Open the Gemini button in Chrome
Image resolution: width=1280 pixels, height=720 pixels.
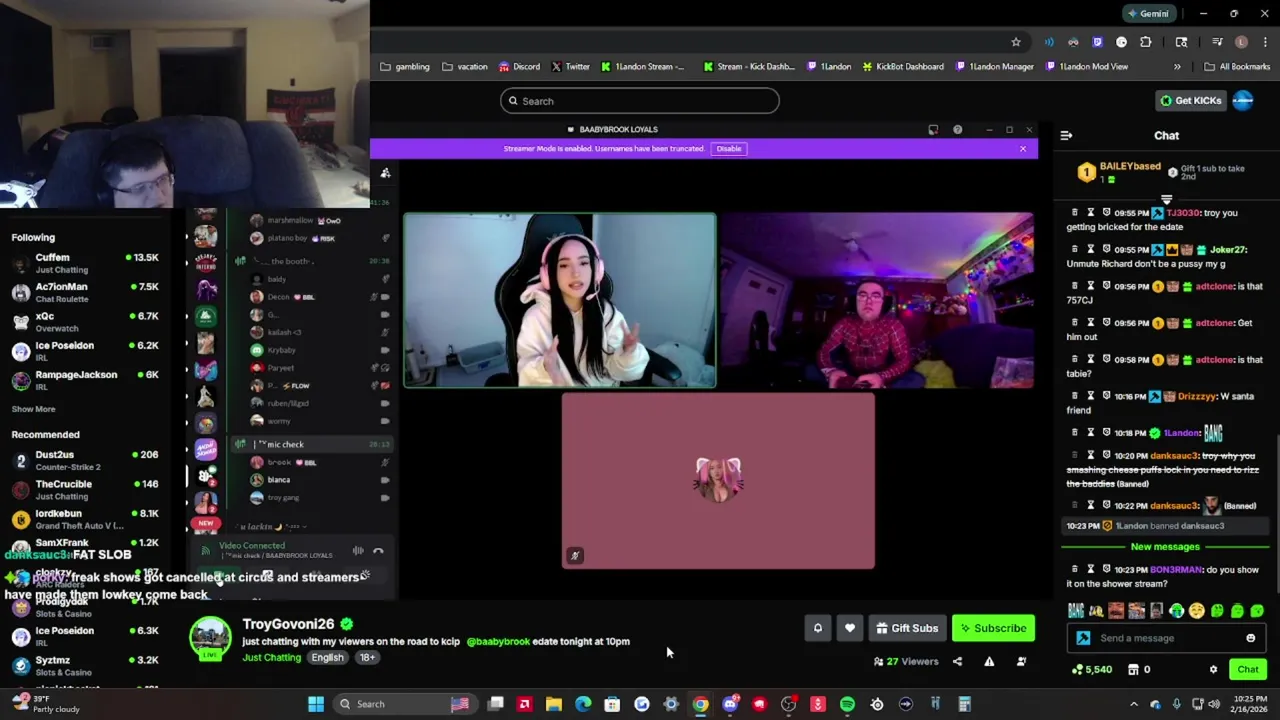pyautogui.click(x=1147, y=13)
